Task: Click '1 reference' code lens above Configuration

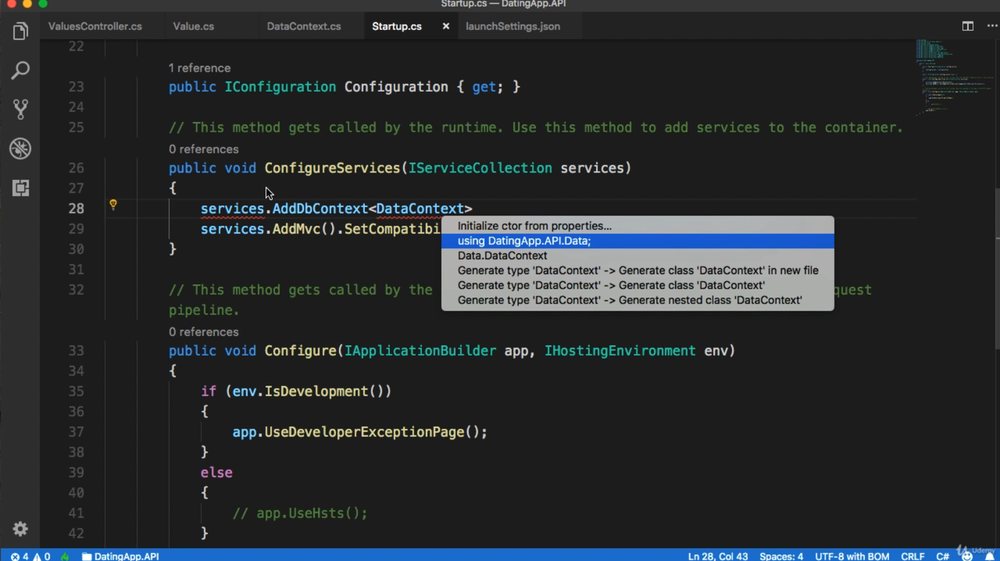Action: (x=199, y=68)
